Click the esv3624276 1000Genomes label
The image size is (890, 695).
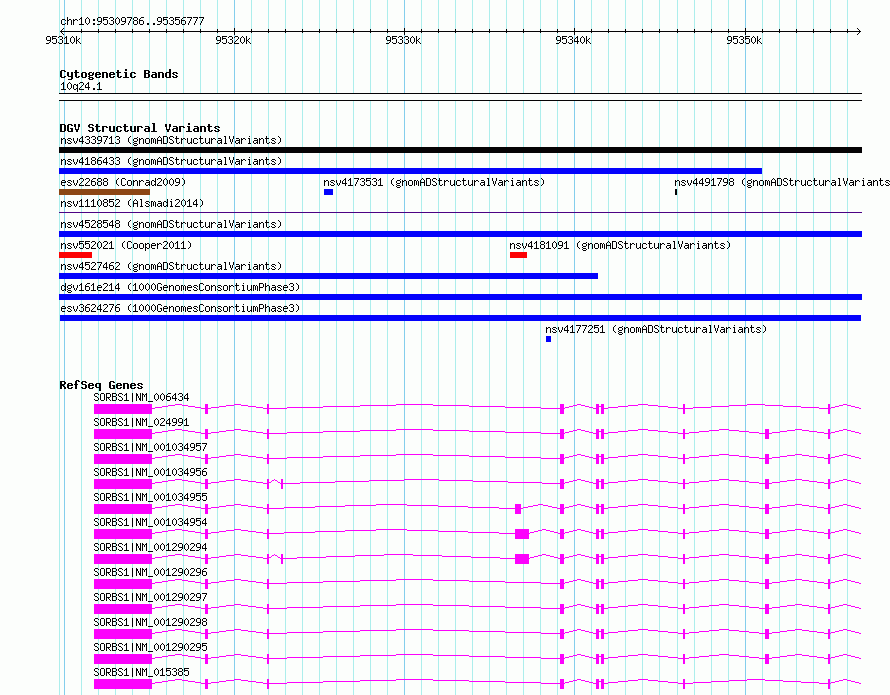pos(180,308)
